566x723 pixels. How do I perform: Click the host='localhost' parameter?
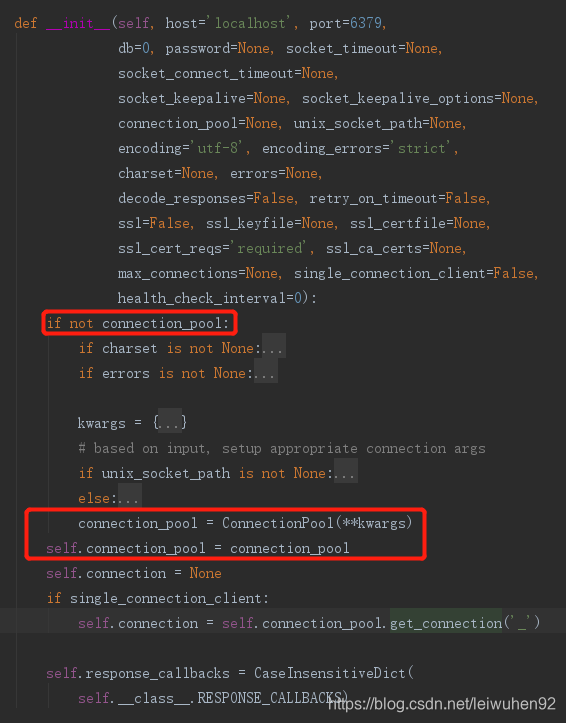(x=229, y=23)
